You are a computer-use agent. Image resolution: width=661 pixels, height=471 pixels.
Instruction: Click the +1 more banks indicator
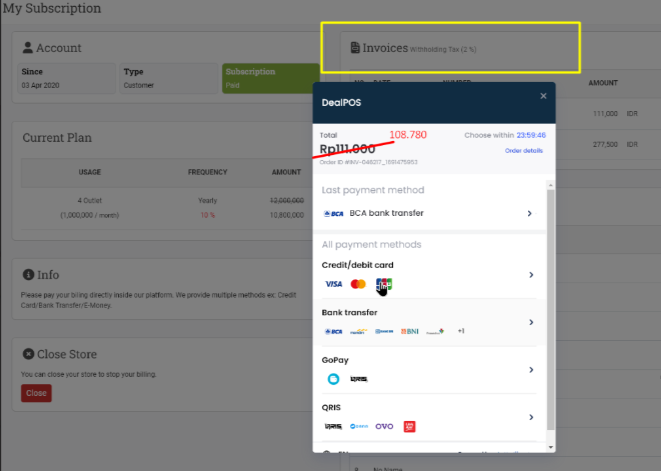(x=461, y=331)
